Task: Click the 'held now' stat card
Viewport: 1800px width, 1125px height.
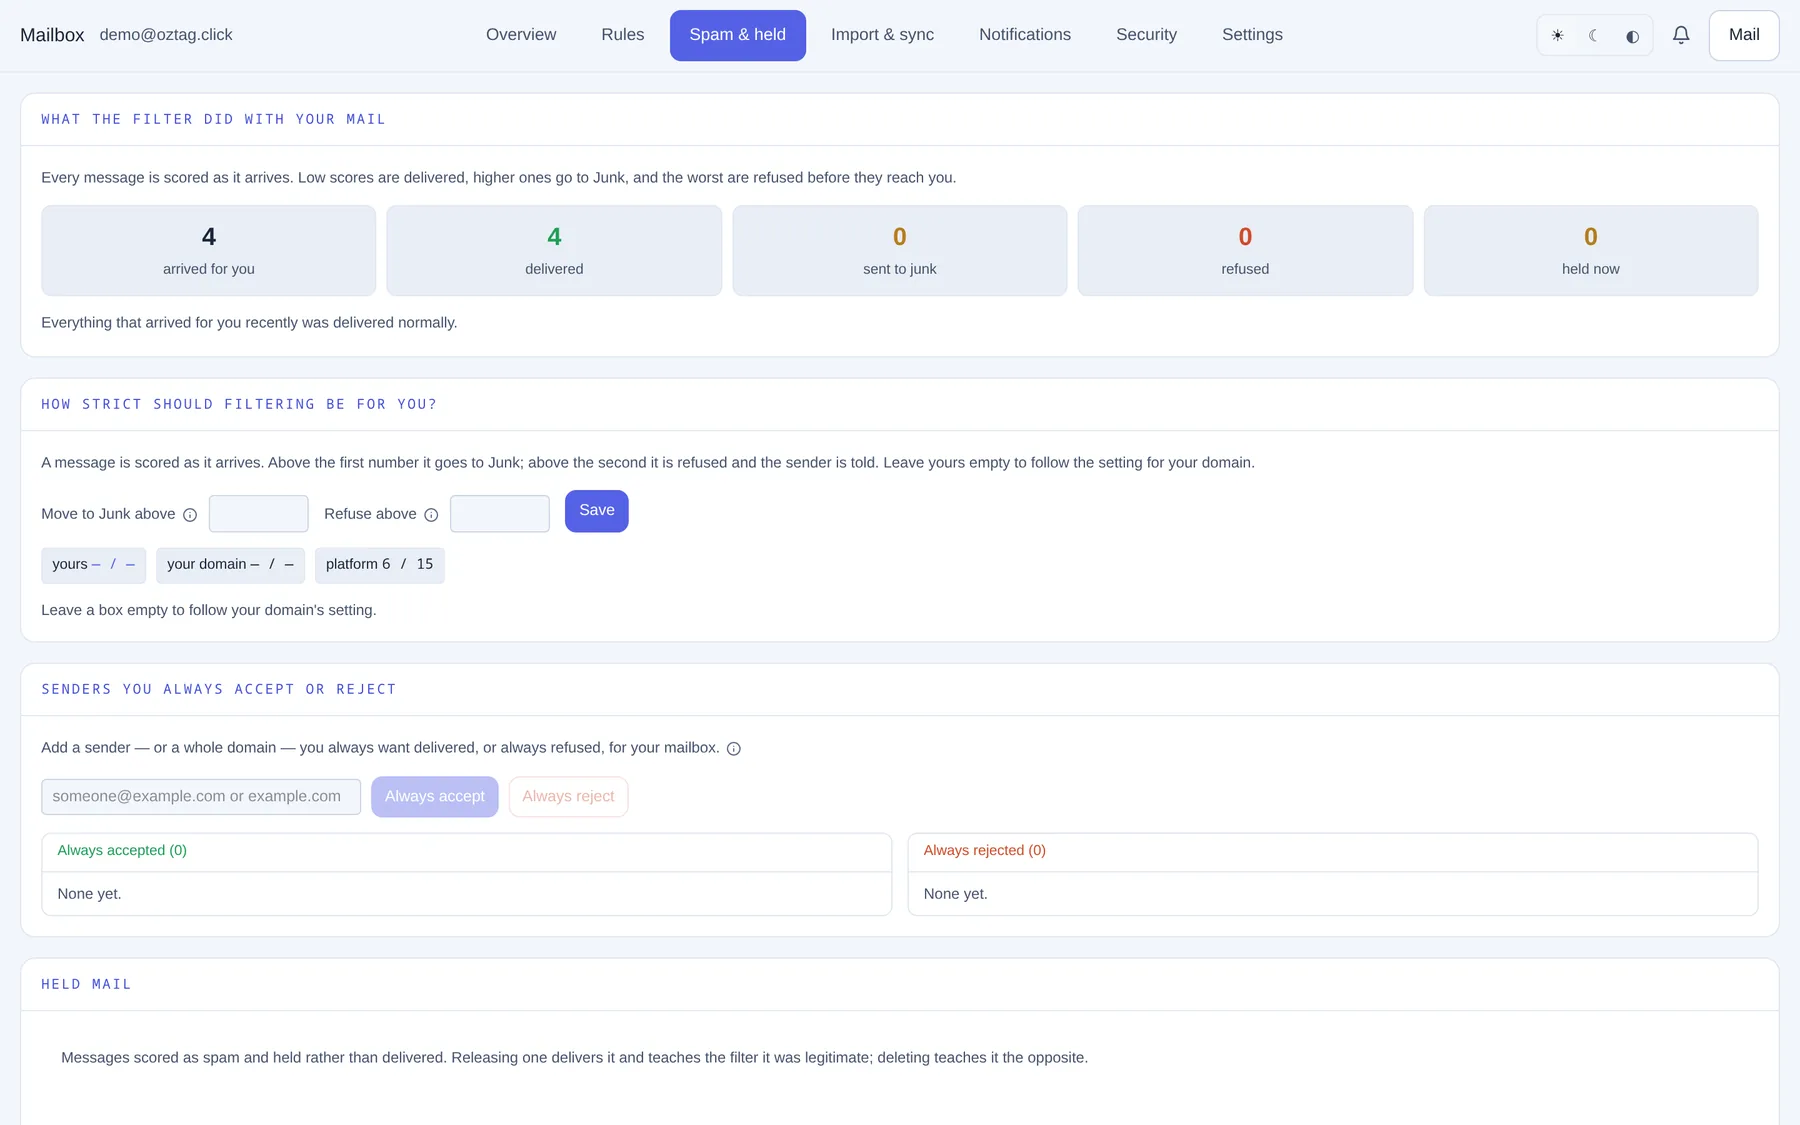Action: (x=1591, y=251)
